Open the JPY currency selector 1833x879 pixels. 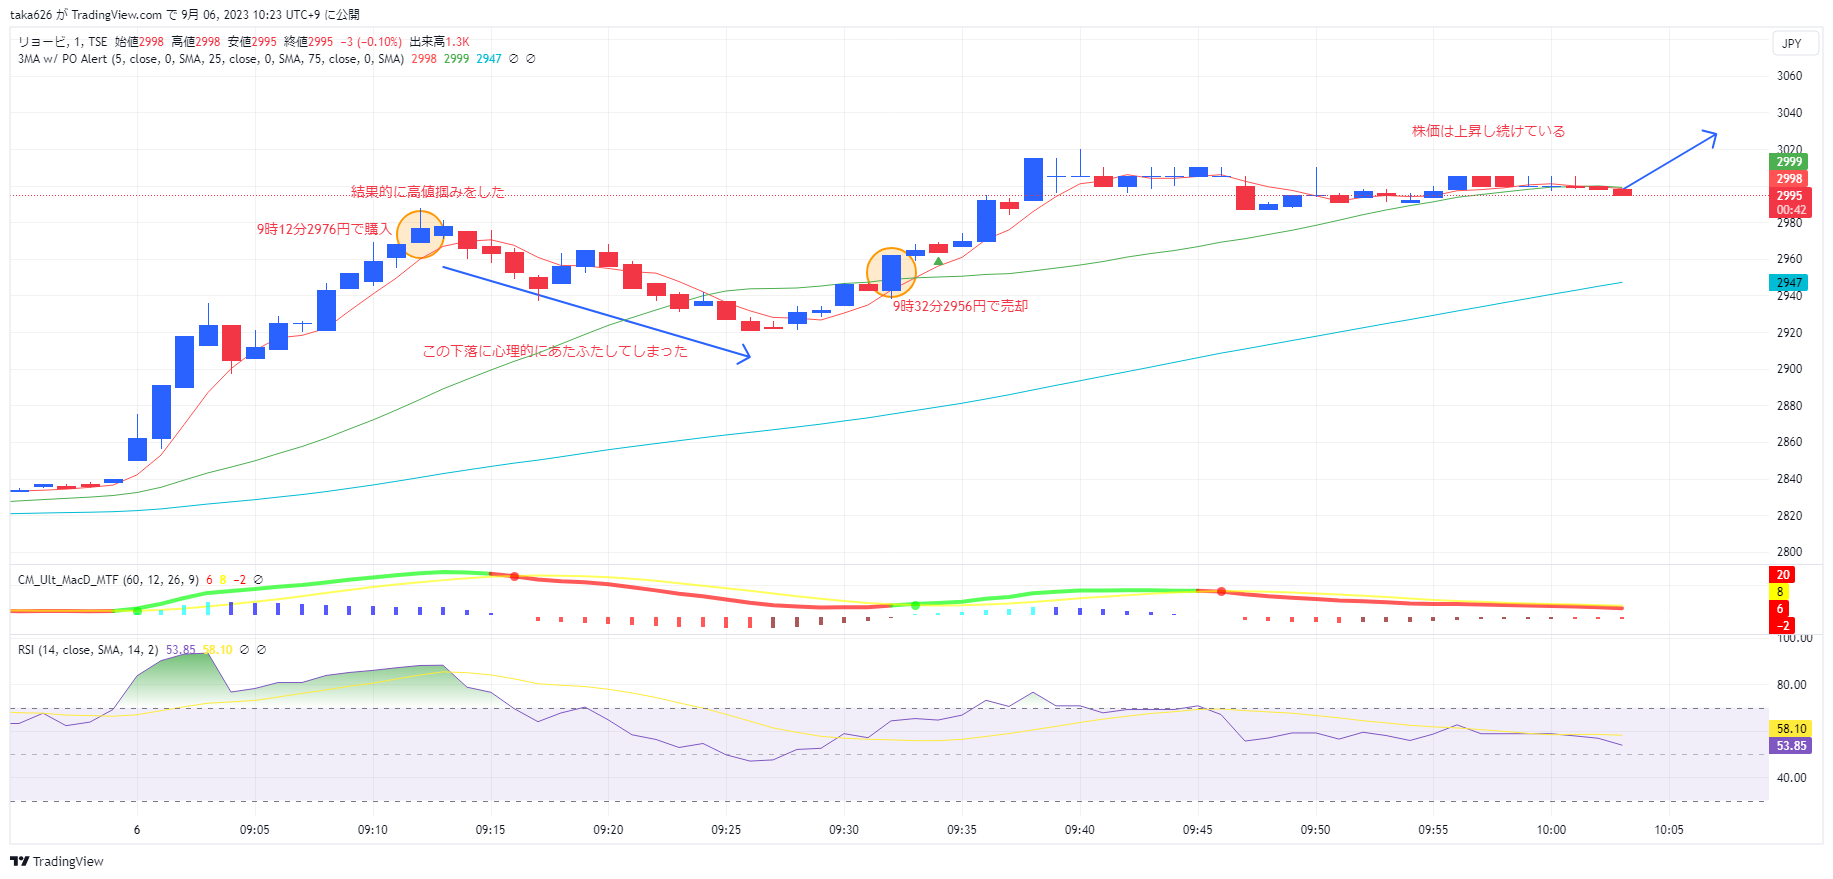tap(1791, 43)
